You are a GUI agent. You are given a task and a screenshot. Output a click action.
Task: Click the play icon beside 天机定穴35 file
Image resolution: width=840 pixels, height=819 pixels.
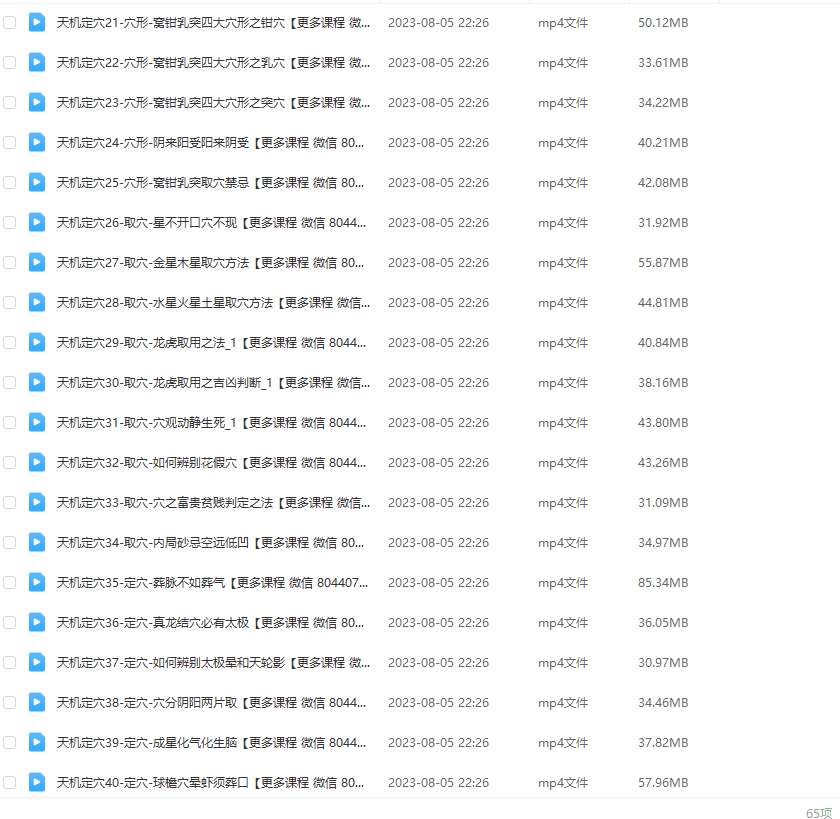[x=37, y=582]
